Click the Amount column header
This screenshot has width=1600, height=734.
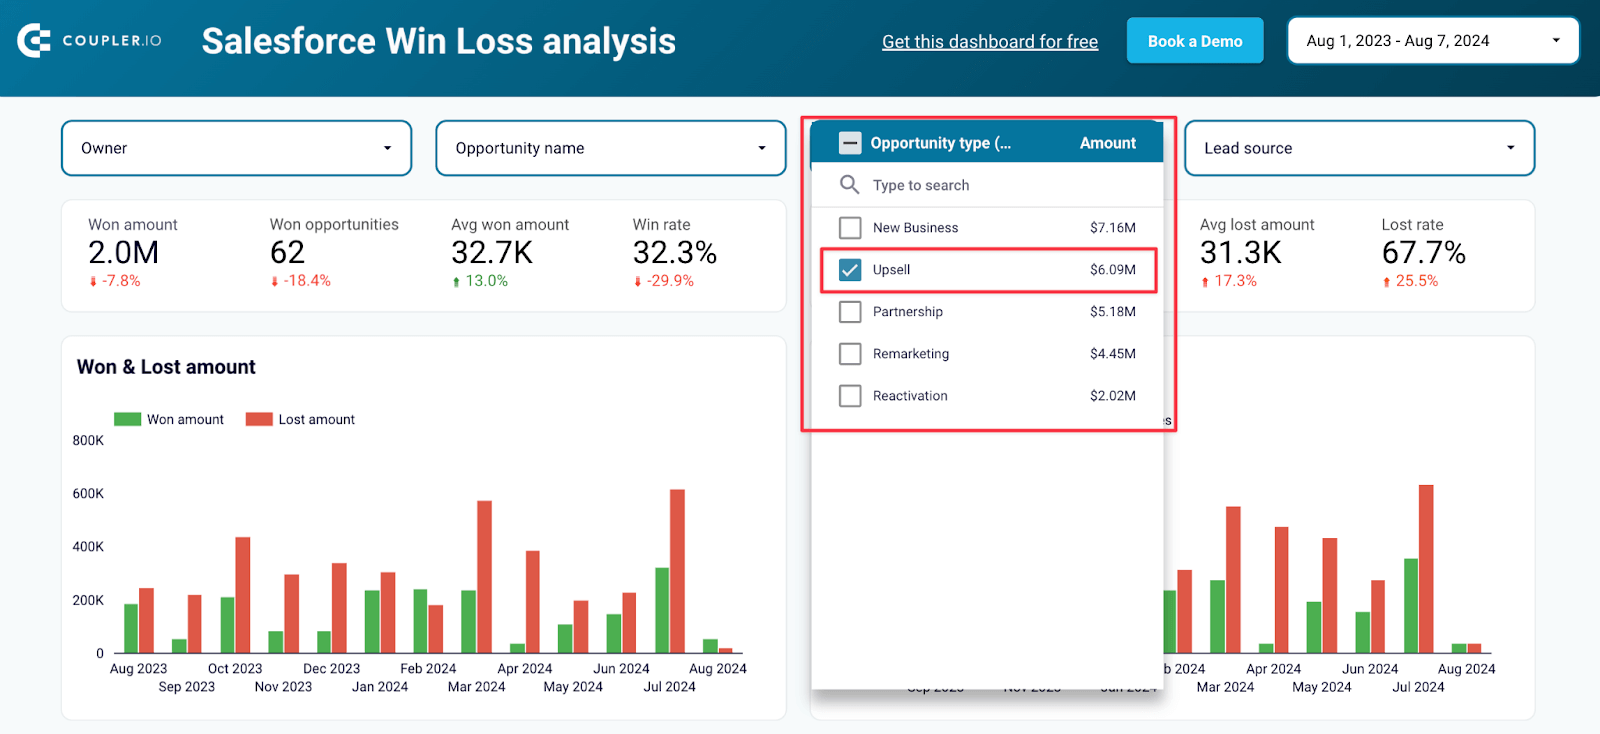(x=1108, y=143)
